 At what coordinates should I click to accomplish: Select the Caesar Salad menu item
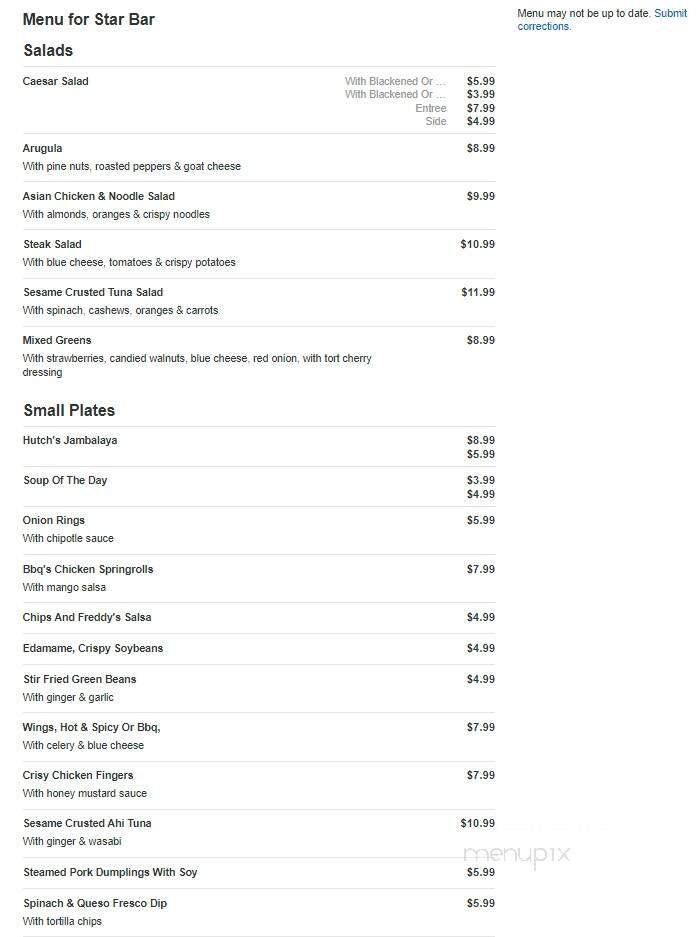pyautogui.click(x=56, y=81)
